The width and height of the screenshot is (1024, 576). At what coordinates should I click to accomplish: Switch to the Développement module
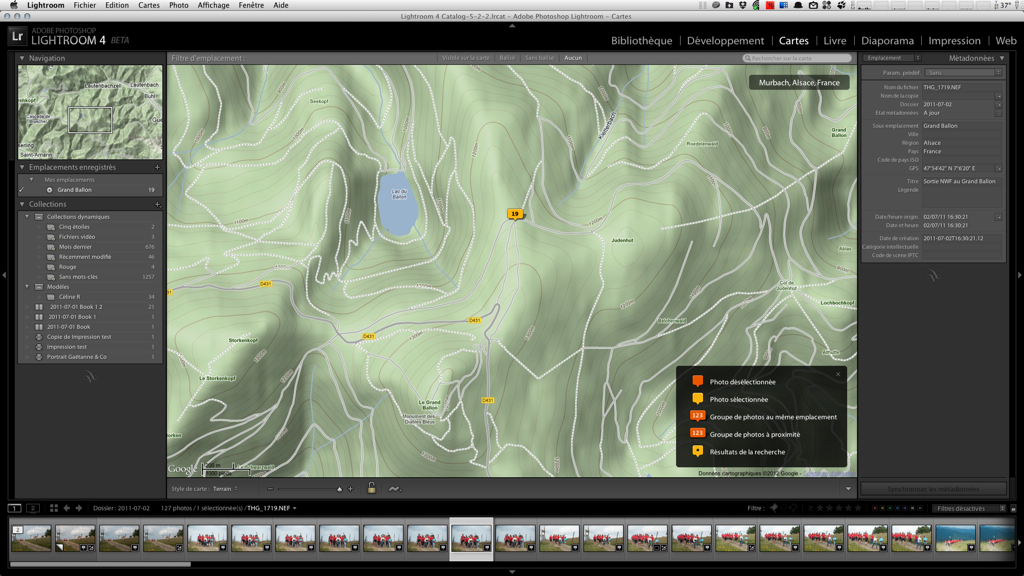[725, 40]
